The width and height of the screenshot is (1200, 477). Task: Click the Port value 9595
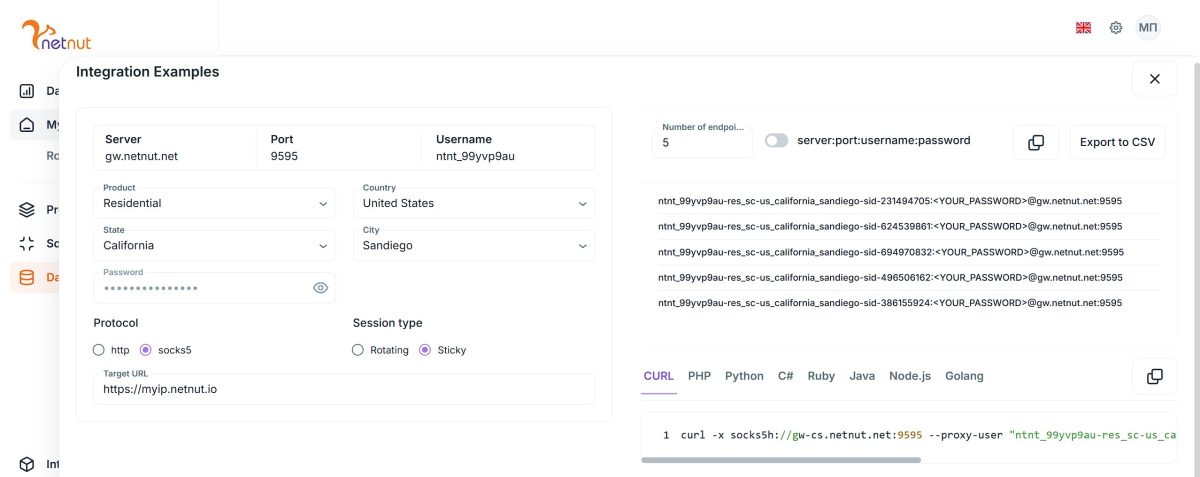coord(284,156)
